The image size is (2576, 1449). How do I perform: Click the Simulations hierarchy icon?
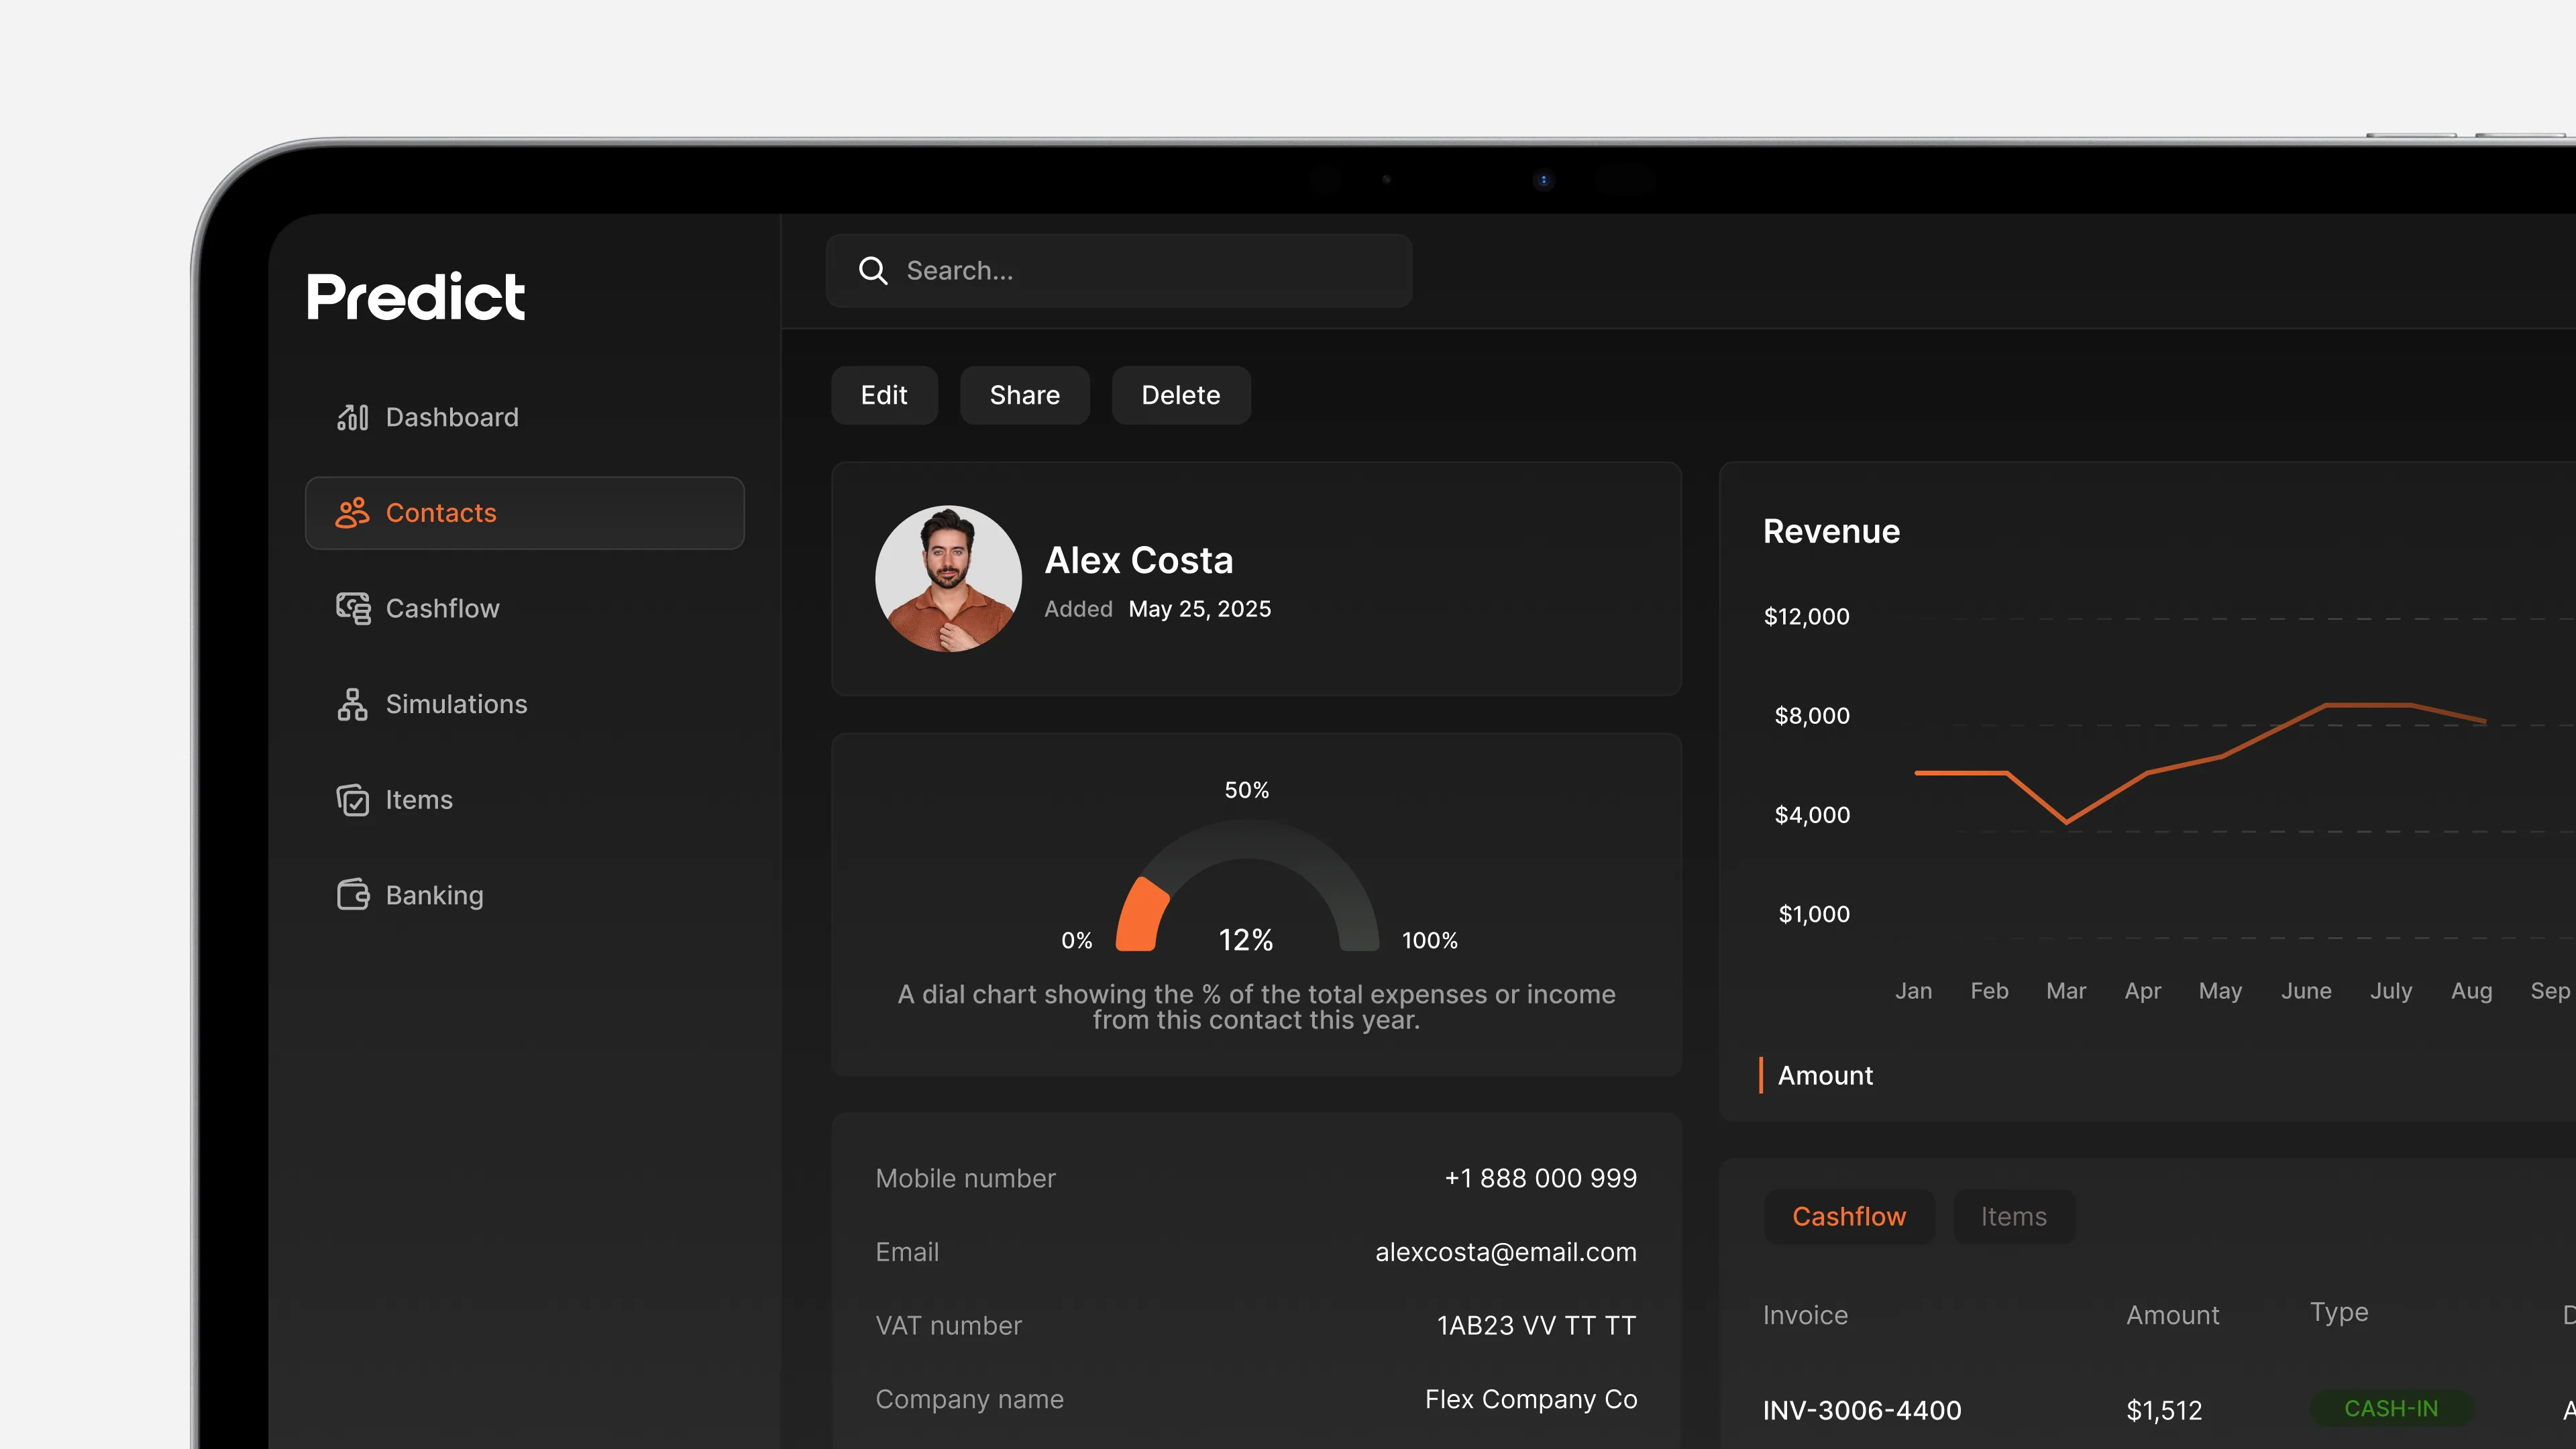pos(352,704)
